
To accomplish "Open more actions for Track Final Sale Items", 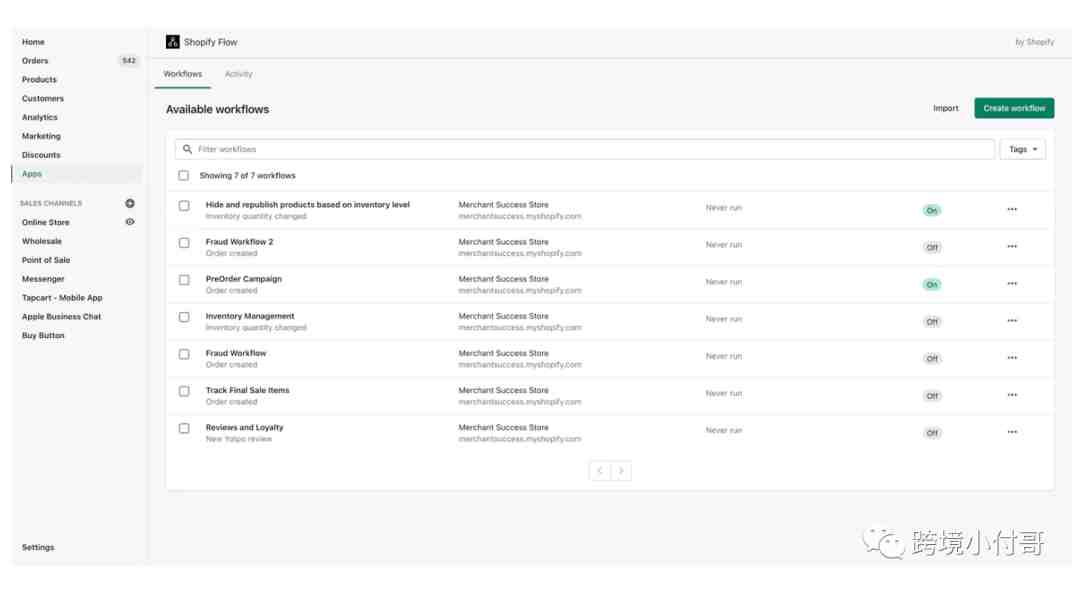I will (x=1012, y=395).
